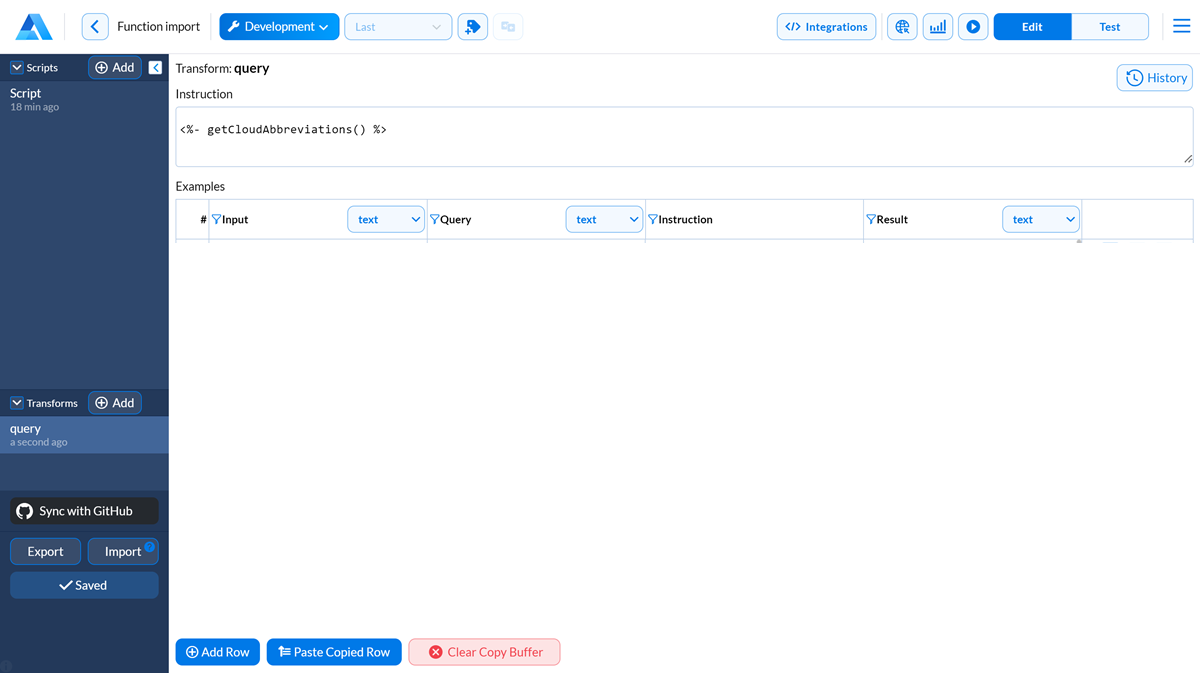Collapse the sidebar with the arrow icon
1200x673 pixels.
coord(155,68)
